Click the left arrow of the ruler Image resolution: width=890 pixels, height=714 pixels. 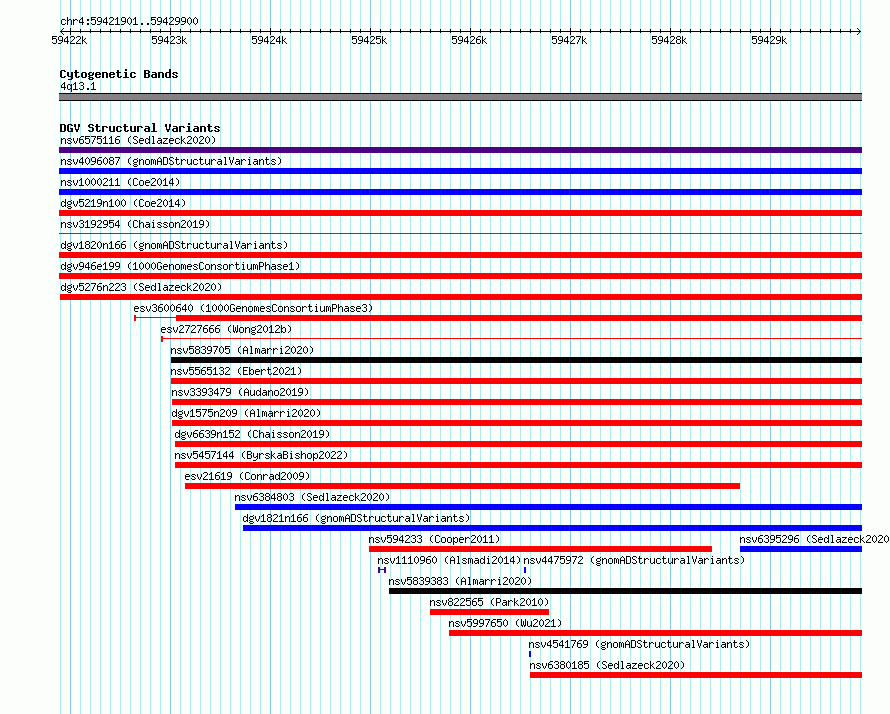click(62, 31)
